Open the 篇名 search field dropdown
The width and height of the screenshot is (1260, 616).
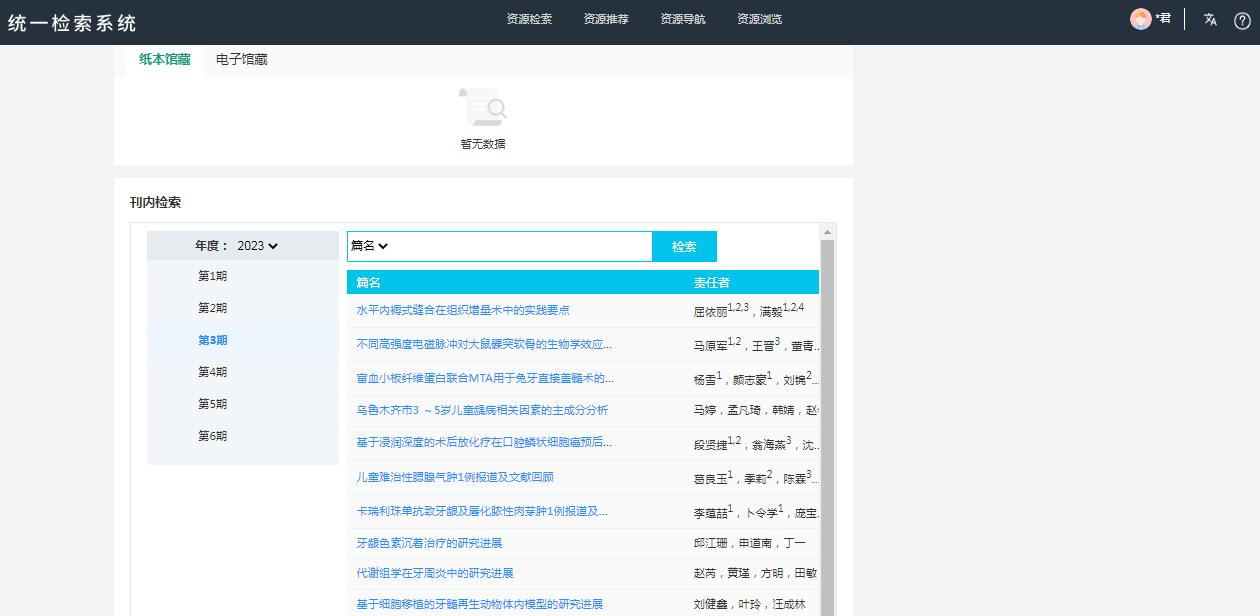pos(369,246)
